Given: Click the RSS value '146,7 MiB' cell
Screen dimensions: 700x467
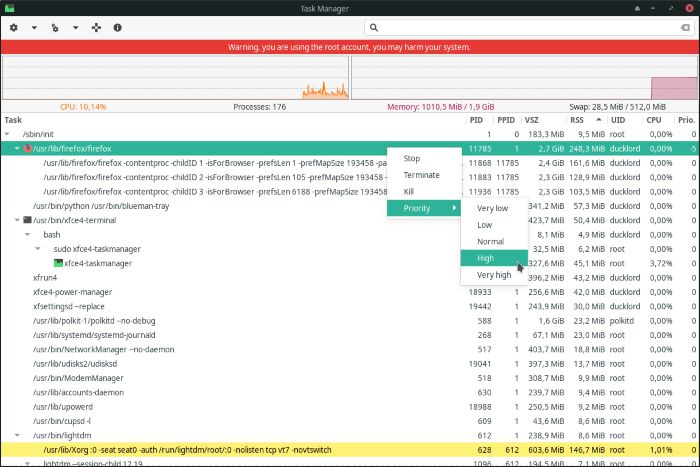Looking at the screenshot, I should (x=587, y=450).
